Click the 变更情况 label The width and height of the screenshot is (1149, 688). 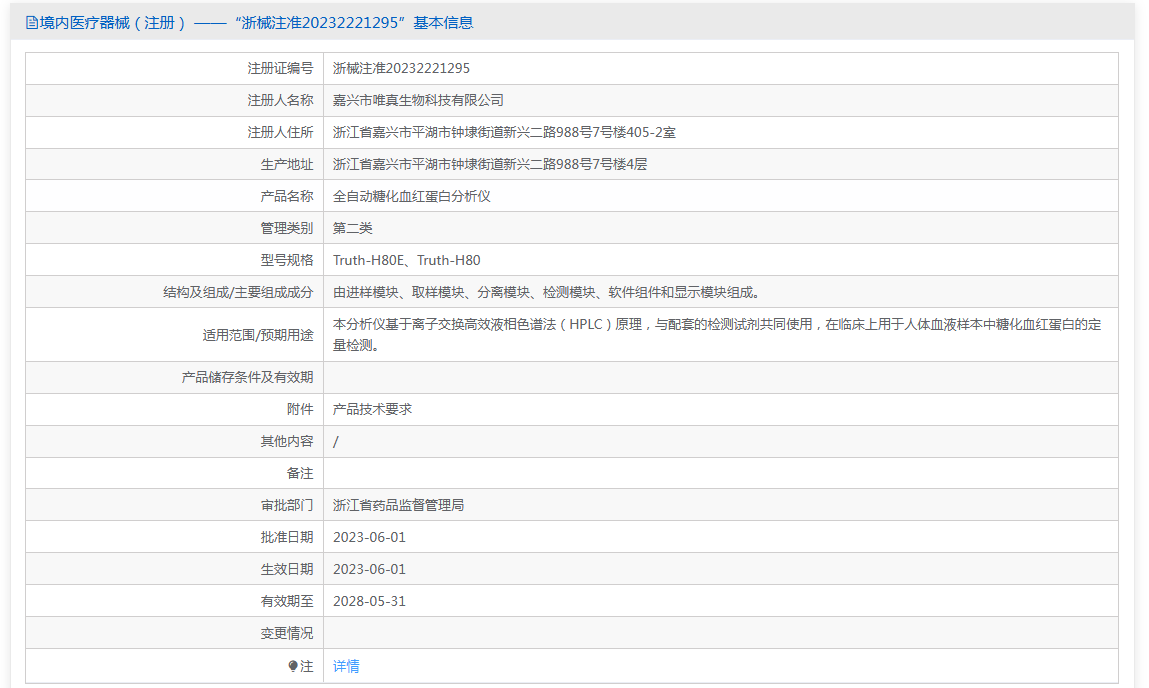[287, 633]
